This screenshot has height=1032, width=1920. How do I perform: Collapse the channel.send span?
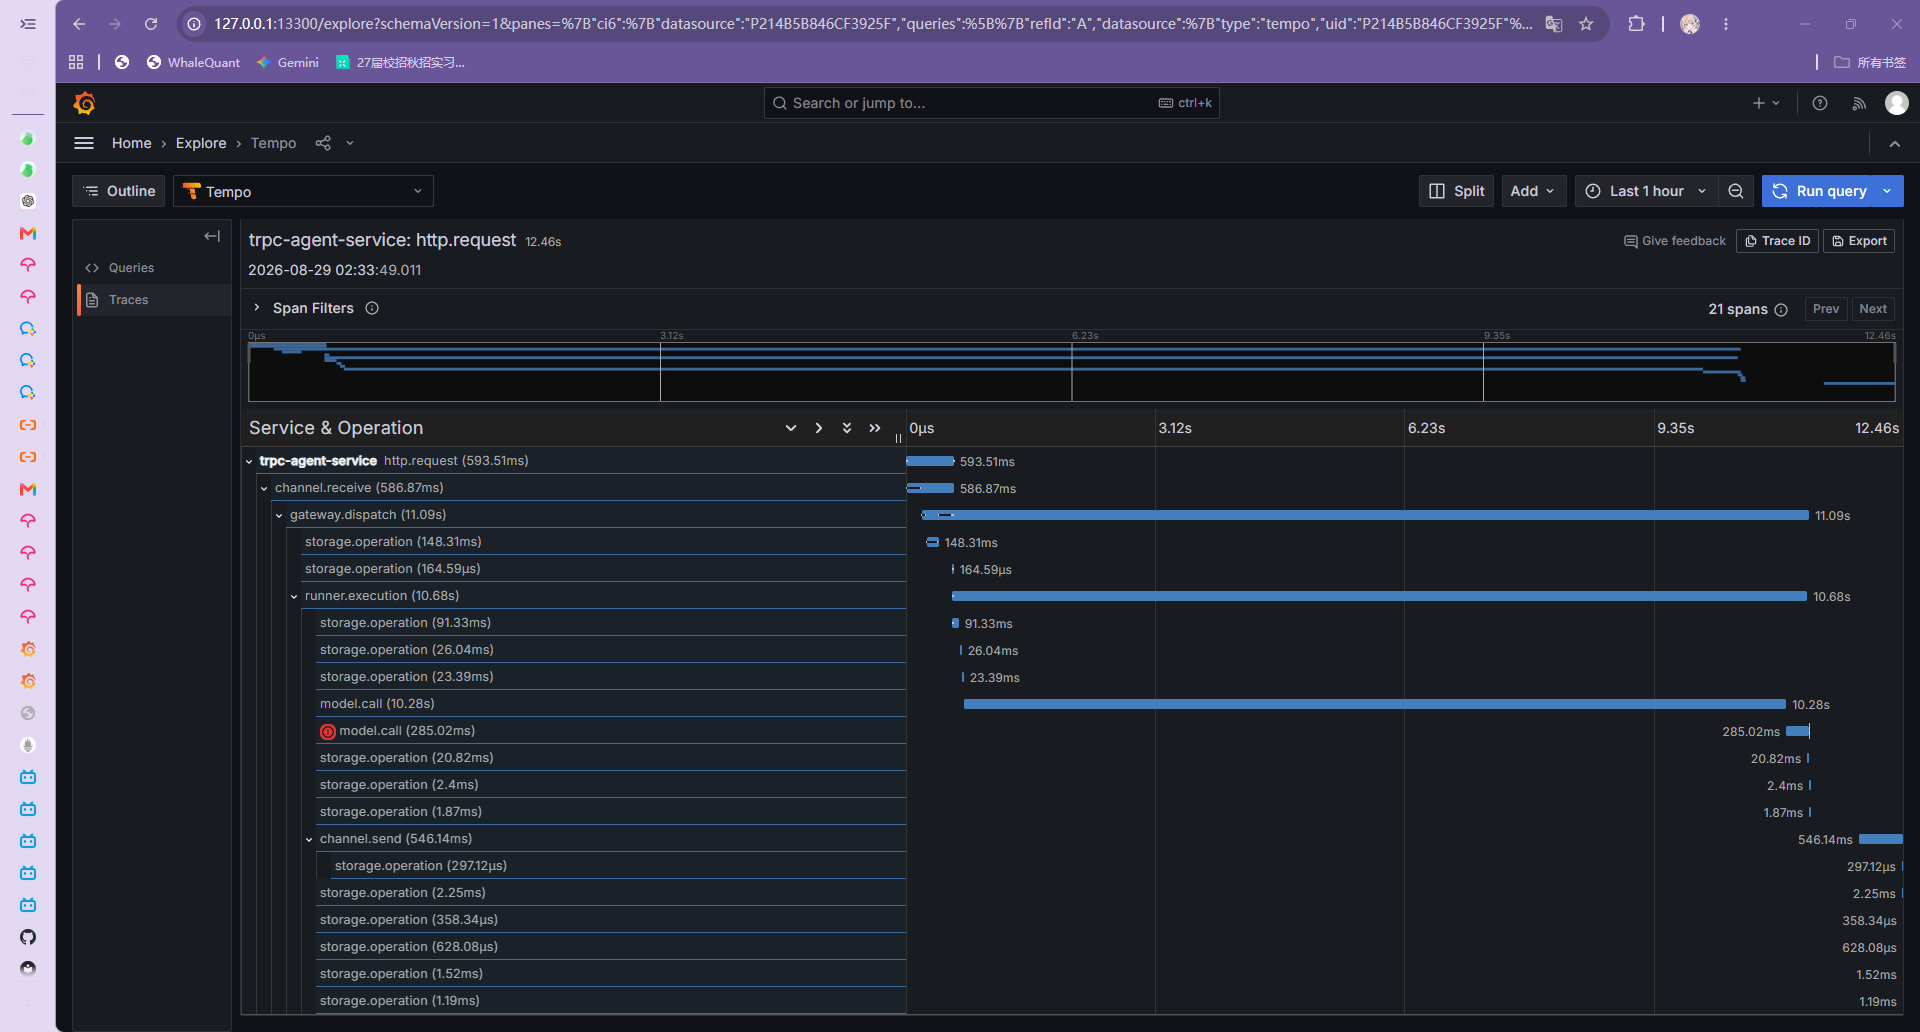click(x=309, y=839)
